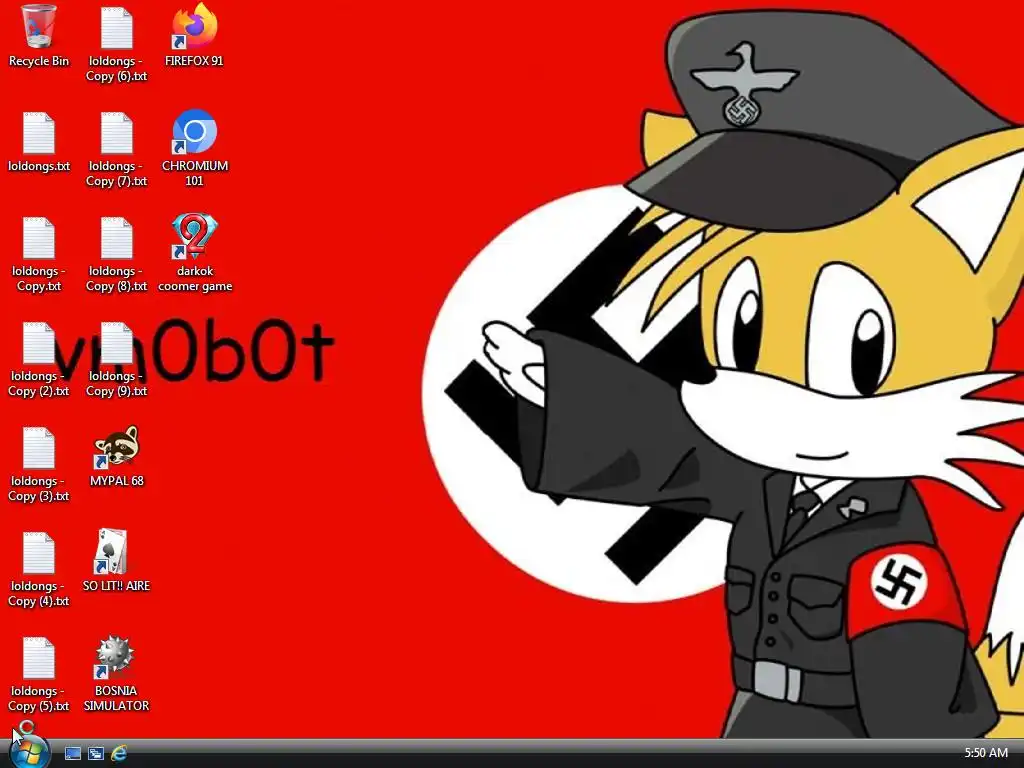Select the Recycle Bin desktop icon
1024x768 pixels.
click(x=39, y=36)
